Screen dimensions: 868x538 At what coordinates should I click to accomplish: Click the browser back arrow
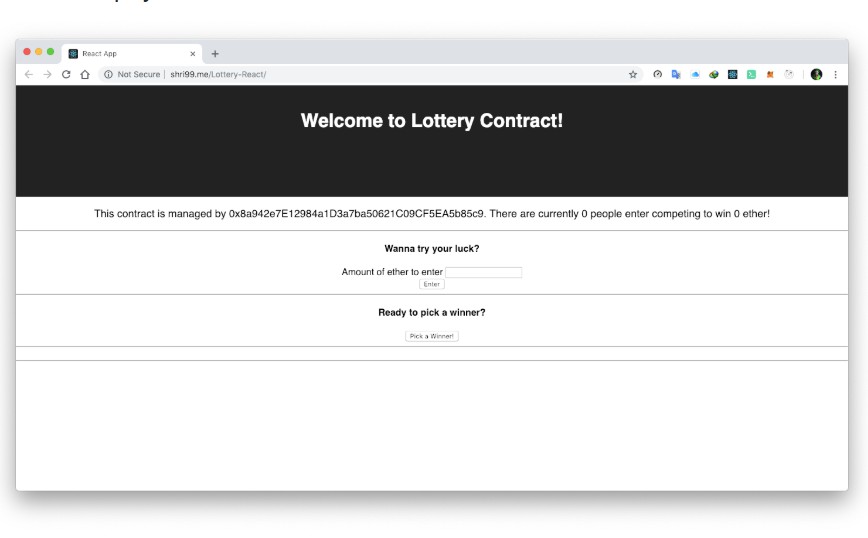click(28, 74)
